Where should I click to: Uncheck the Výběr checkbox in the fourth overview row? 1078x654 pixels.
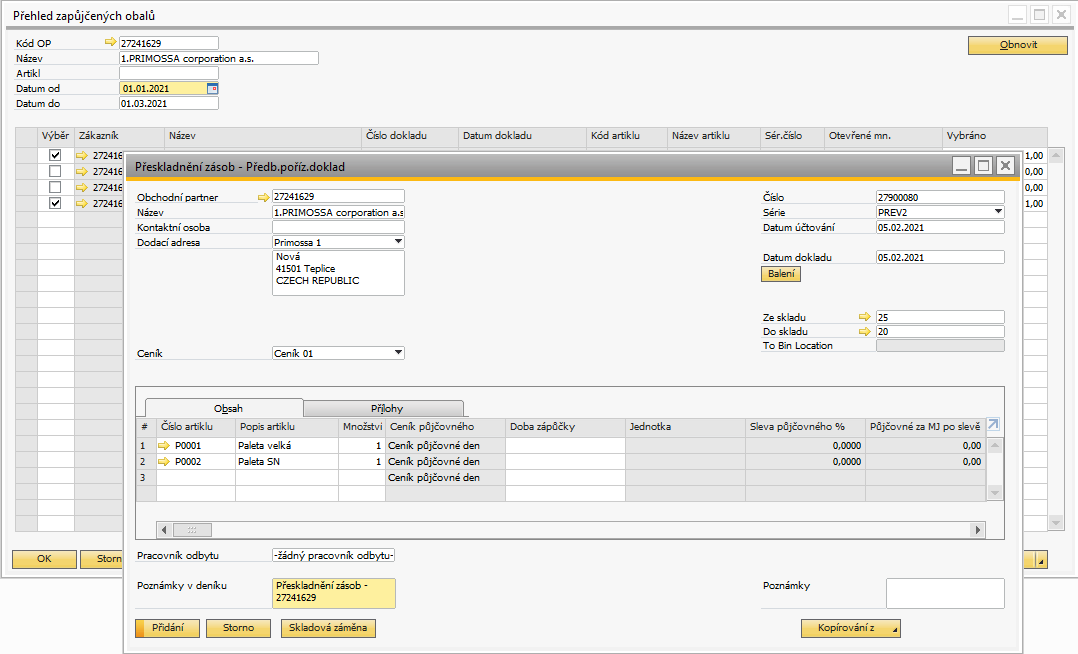click(55, 204)
